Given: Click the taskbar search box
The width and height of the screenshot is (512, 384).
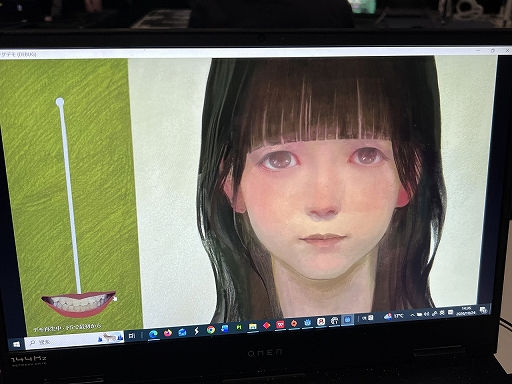Looking at the screenshot, I should click(x=75, y=340).
